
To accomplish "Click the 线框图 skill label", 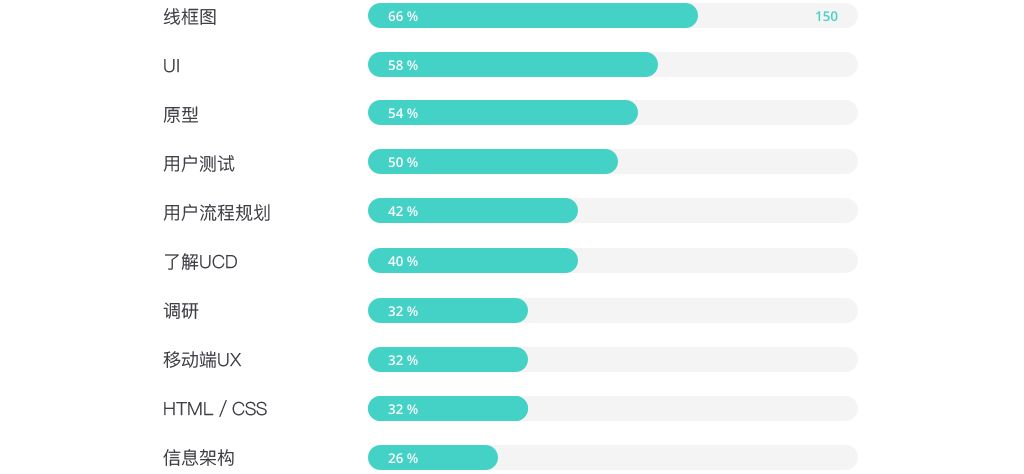I will 189,17.
